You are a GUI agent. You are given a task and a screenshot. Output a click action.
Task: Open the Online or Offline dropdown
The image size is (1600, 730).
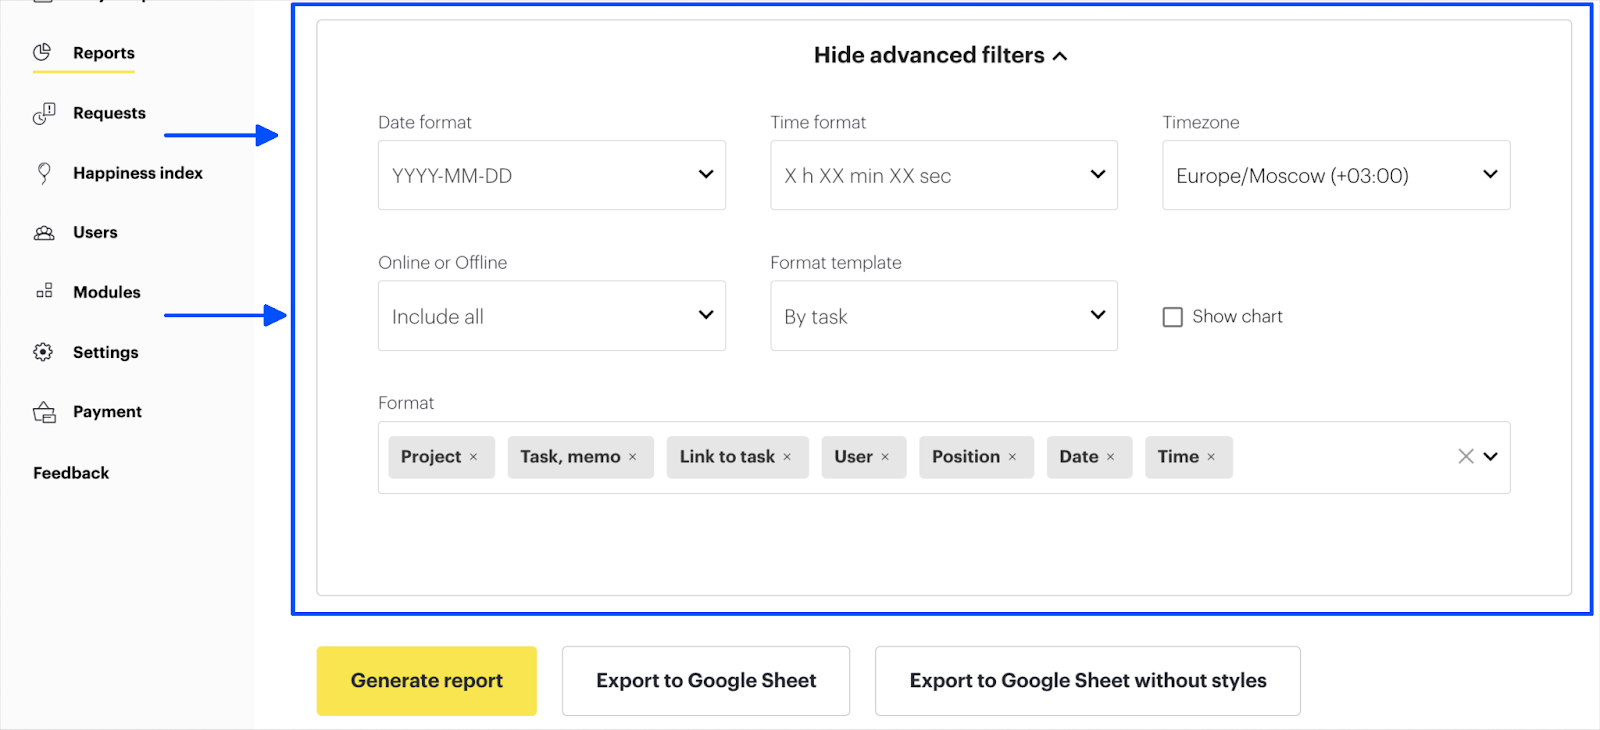(x=552, y=316)
